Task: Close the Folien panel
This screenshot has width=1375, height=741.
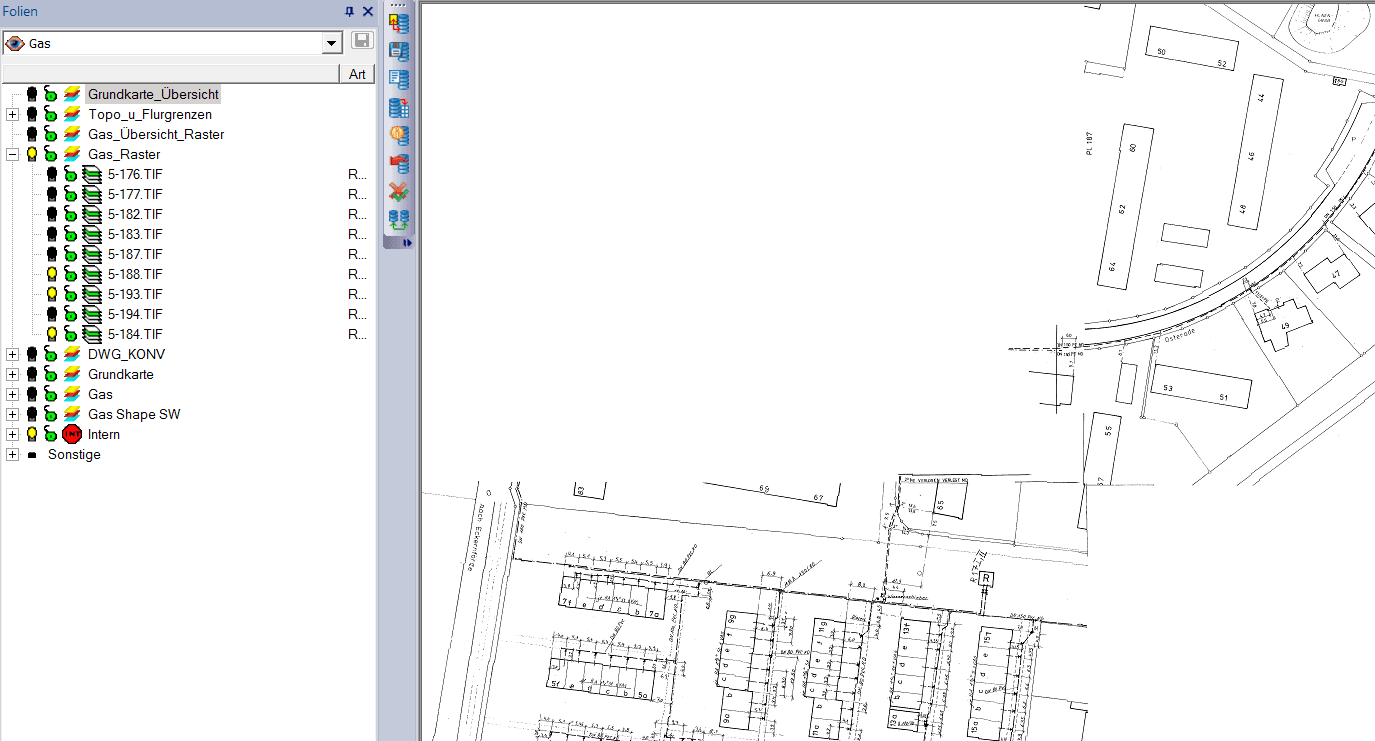Action: click(x=367, y=11)
